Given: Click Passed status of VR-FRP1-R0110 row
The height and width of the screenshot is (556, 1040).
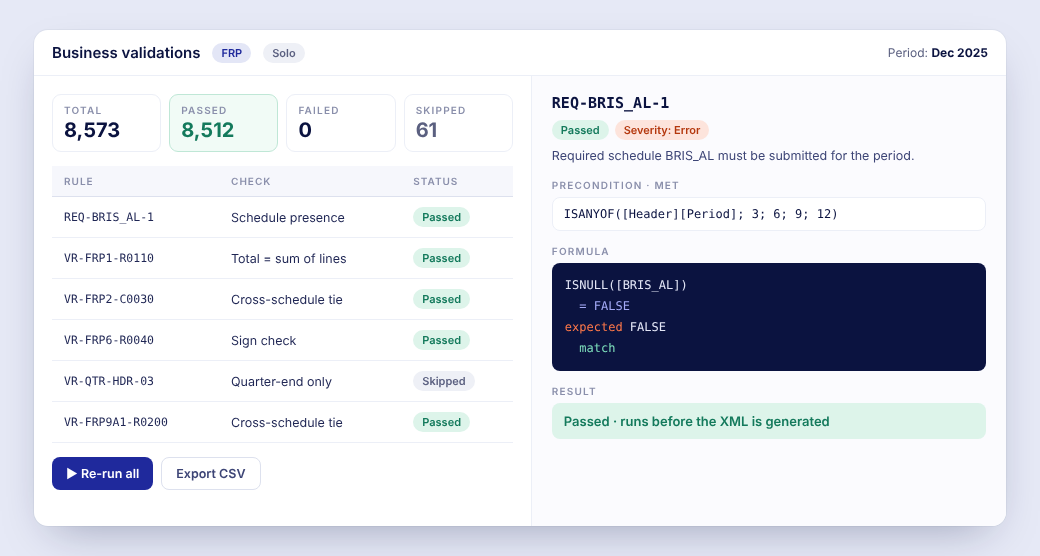Looking at the screenshot, I should 441,258.
